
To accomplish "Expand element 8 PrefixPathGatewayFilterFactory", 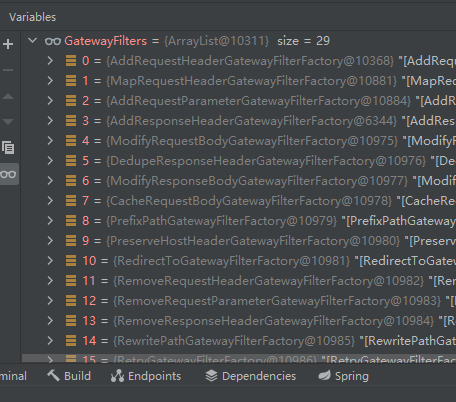I will (50, 221).
